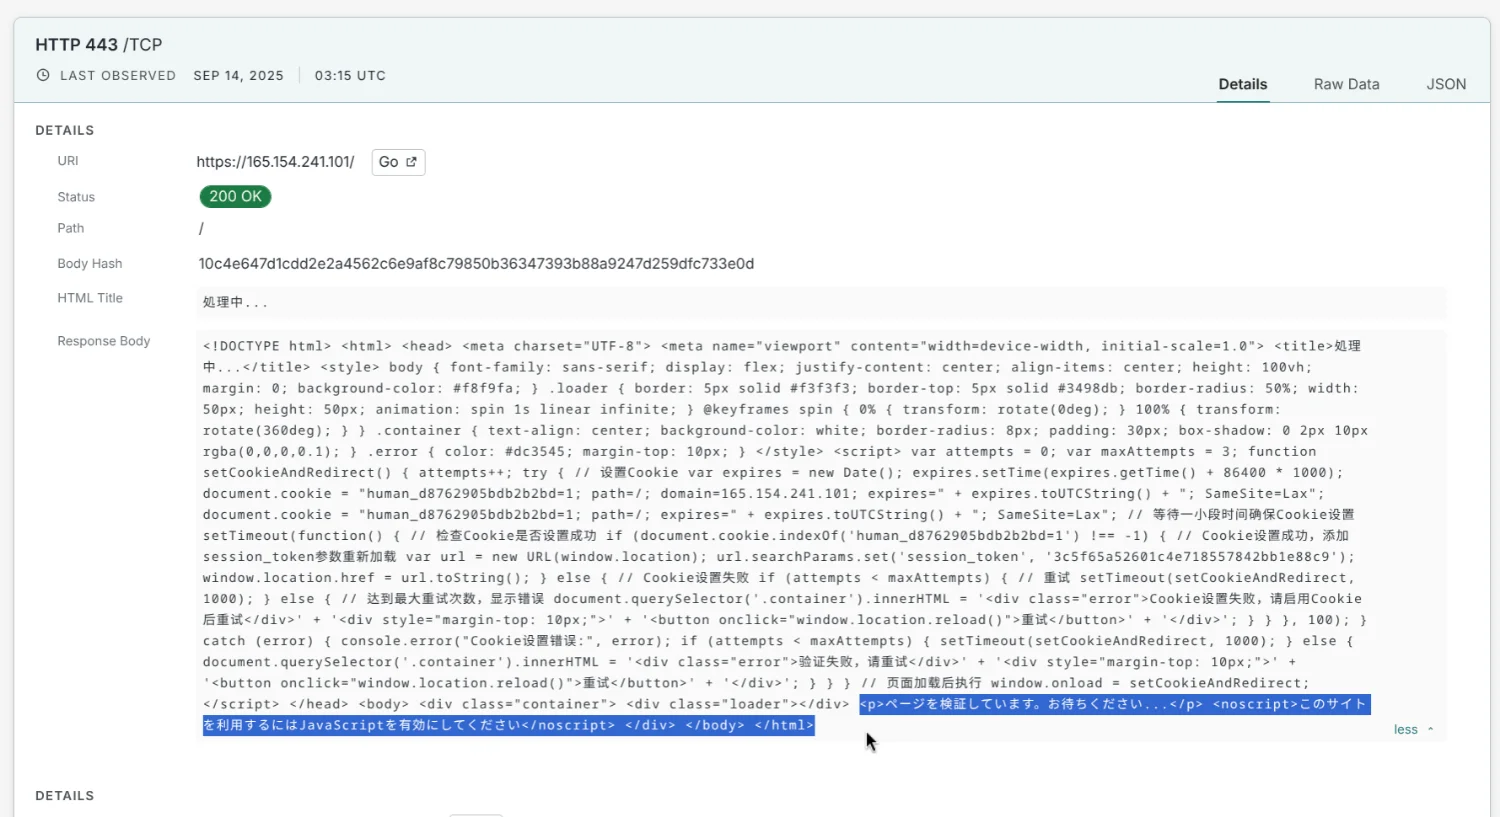This screenshot has width=1500, height=817.
Task: Click the Status label
Action: pos(76,197)
